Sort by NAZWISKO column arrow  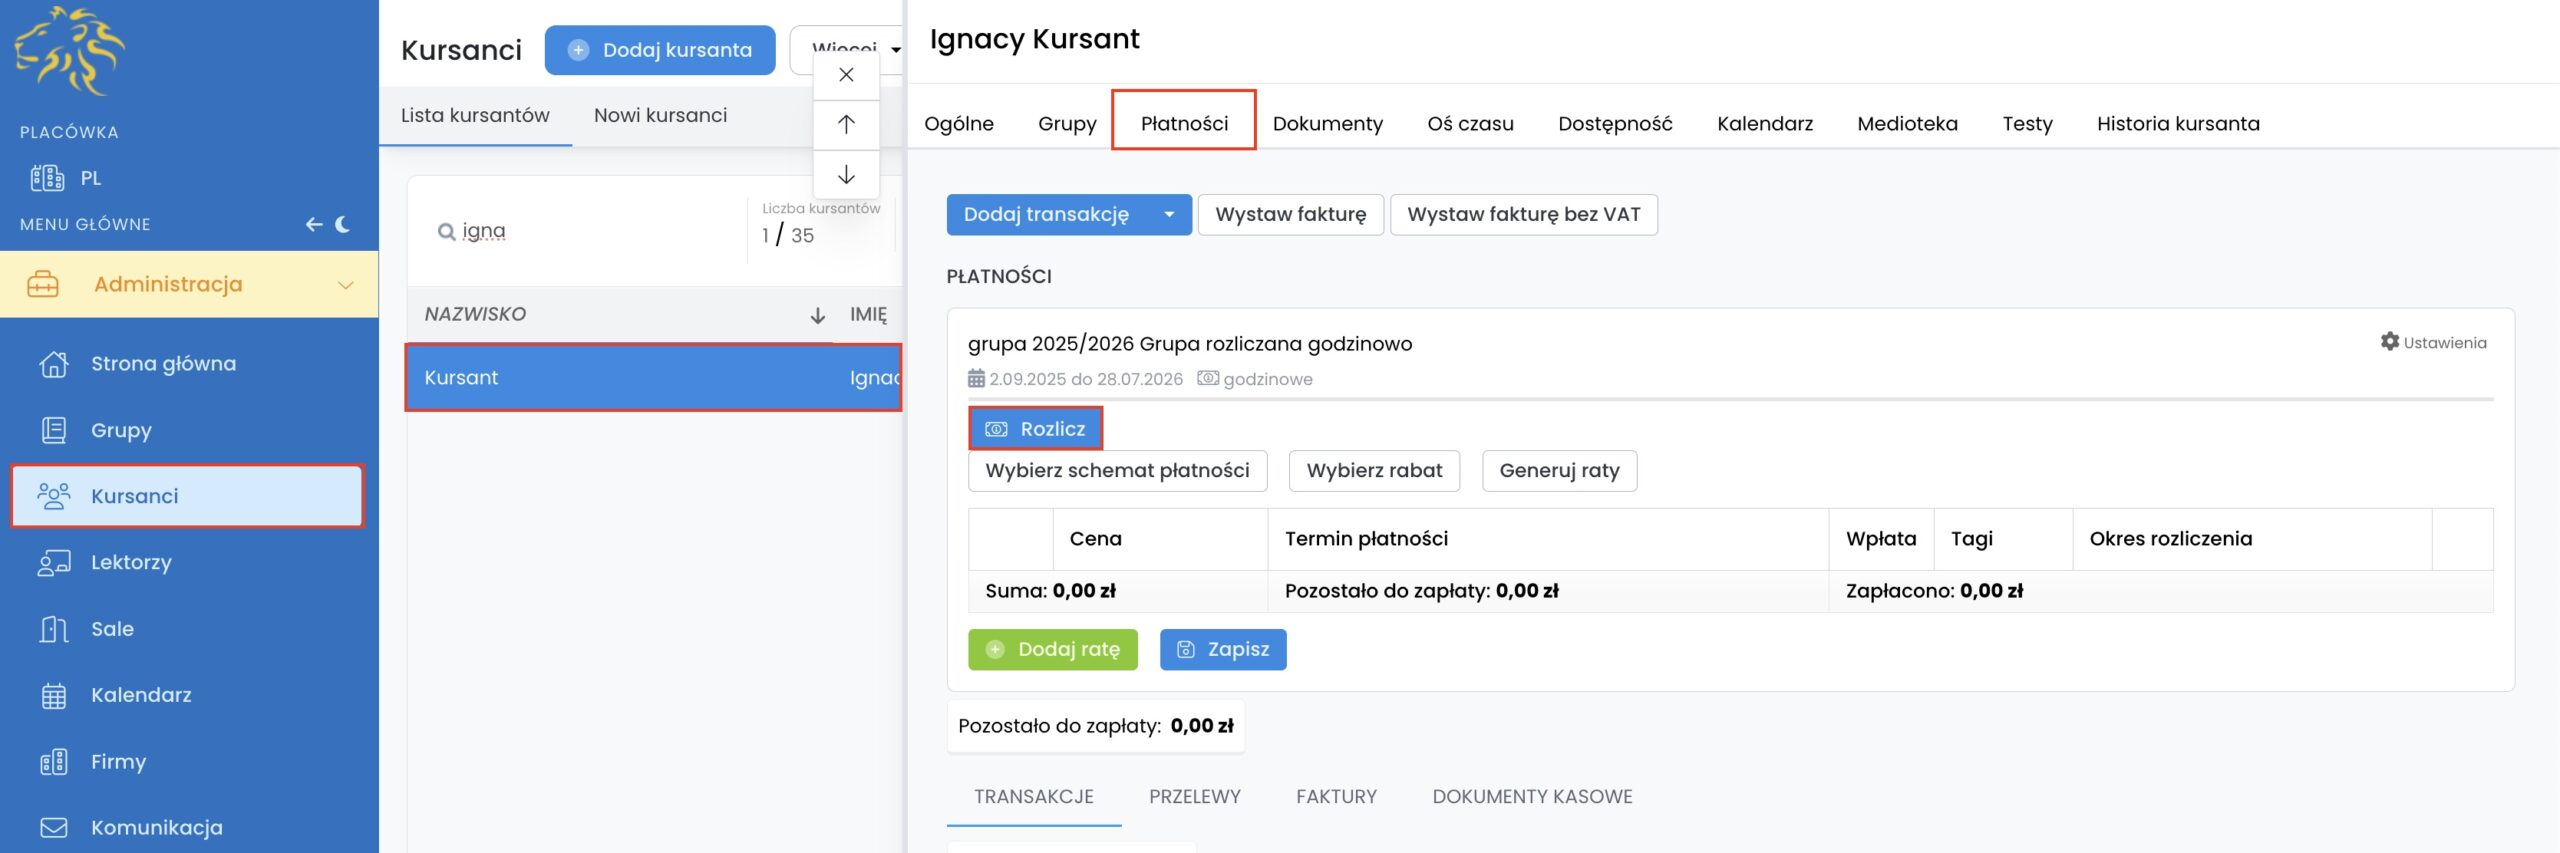click(x=817, y=315)
